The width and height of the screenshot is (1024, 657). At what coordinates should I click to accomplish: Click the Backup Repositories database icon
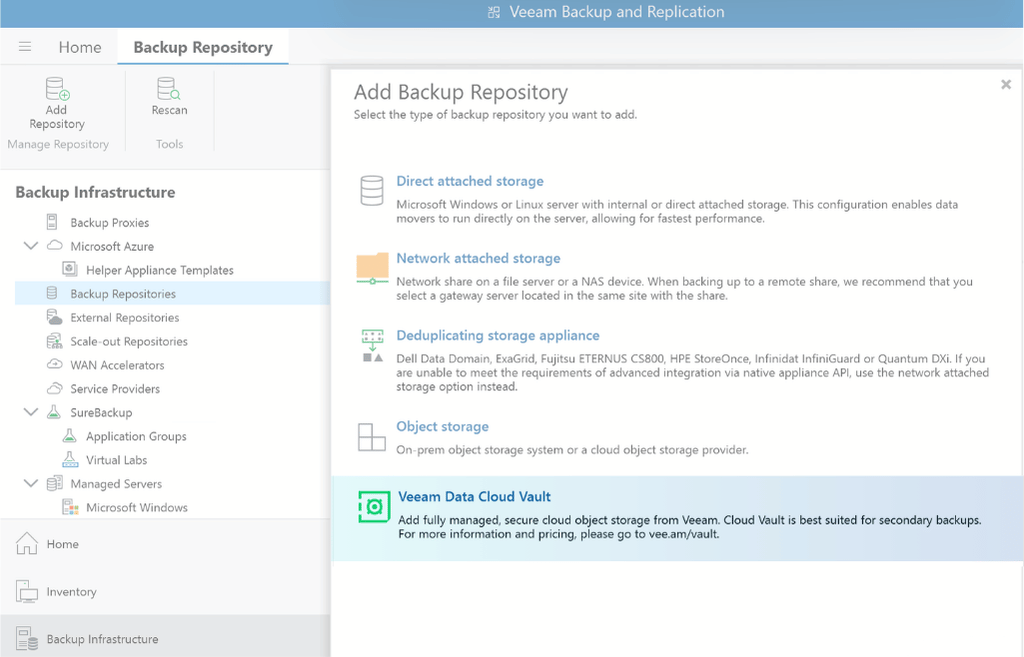point(52,293)
